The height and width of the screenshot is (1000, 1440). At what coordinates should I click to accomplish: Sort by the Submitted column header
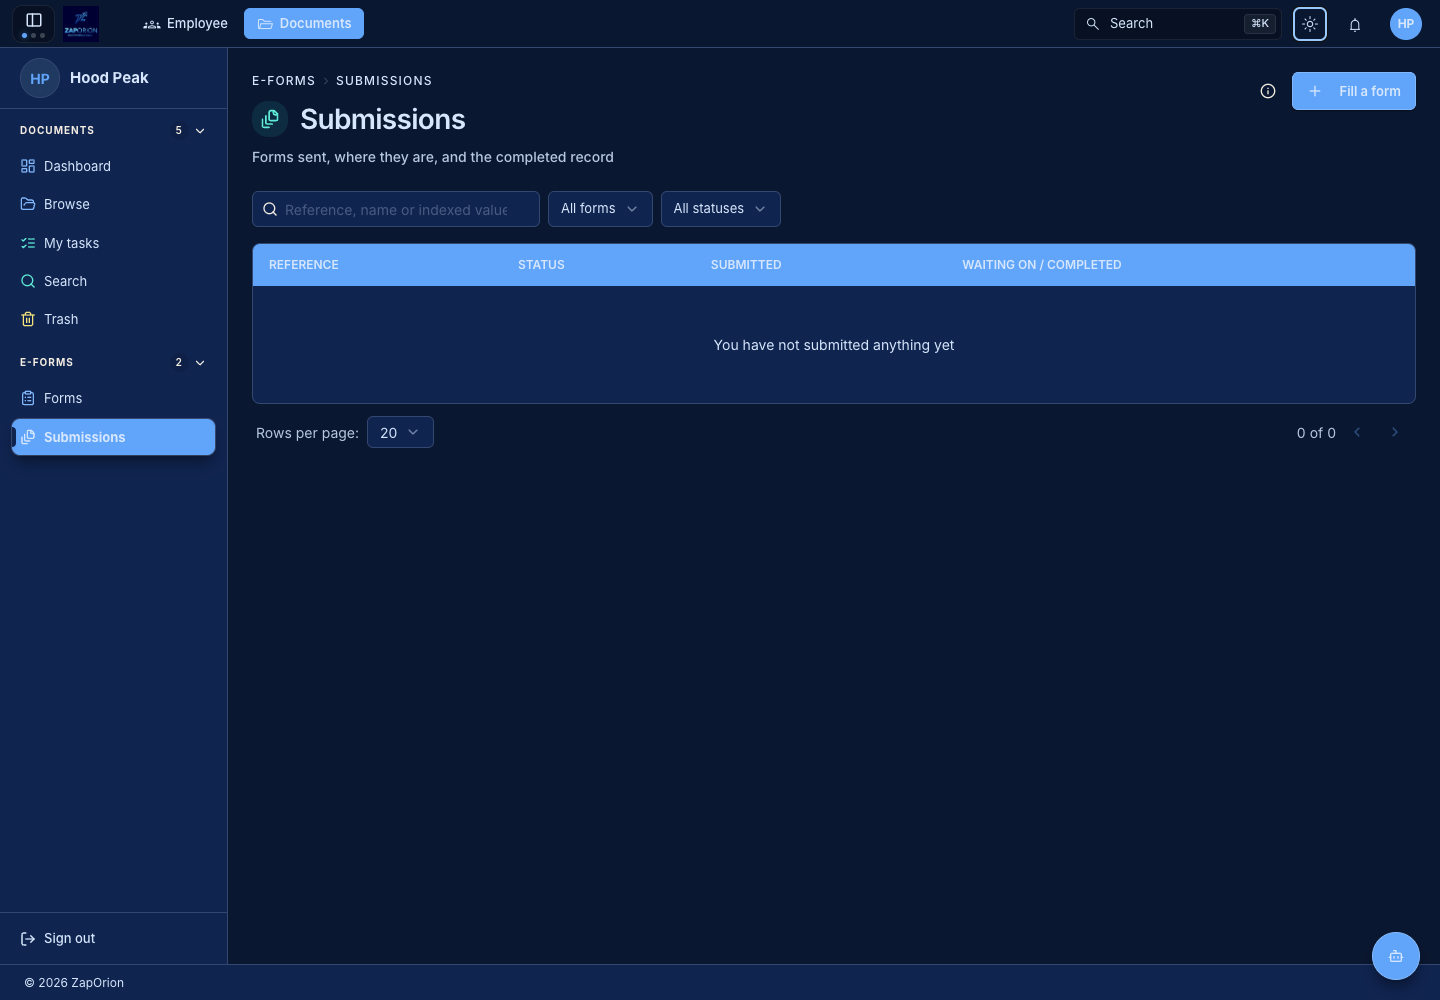point(746,265)
